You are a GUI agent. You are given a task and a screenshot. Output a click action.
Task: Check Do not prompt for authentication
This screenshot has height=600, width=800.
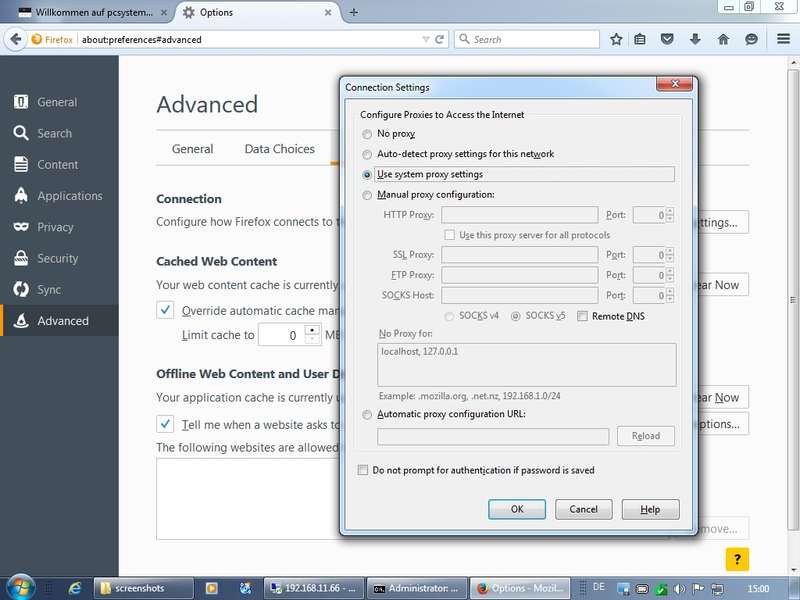click(x=363, y=470)
